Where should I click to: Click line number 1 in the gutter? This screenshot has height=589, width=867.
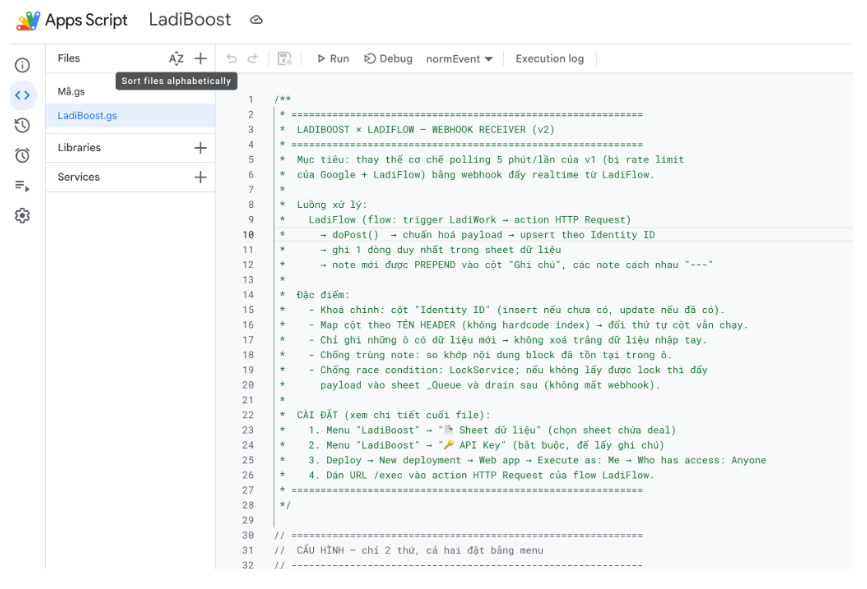250,100
